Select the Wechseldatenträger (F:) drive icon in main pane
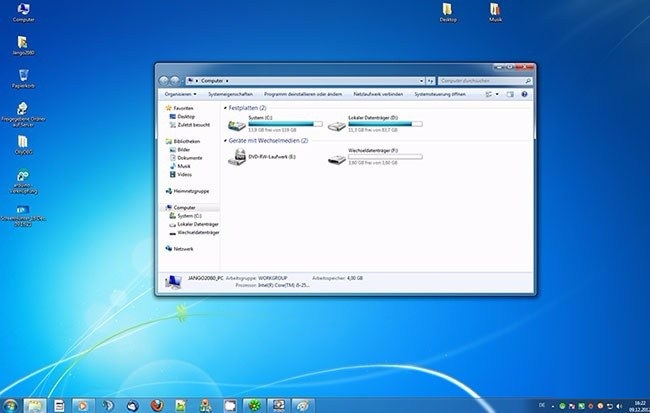The width and height of the screenshot is (650, 413). click(337, 159)
